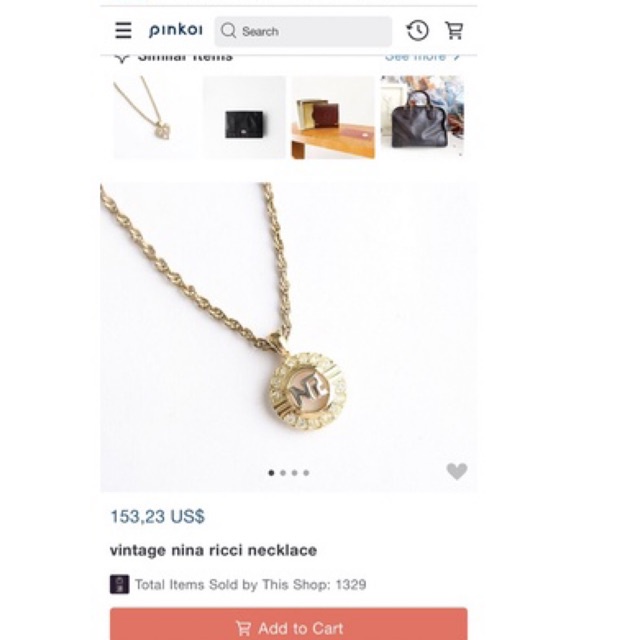Viewport: 640px width, 640px height.
Task: Expand Similar Items with See more
Action: pos(422,58)
